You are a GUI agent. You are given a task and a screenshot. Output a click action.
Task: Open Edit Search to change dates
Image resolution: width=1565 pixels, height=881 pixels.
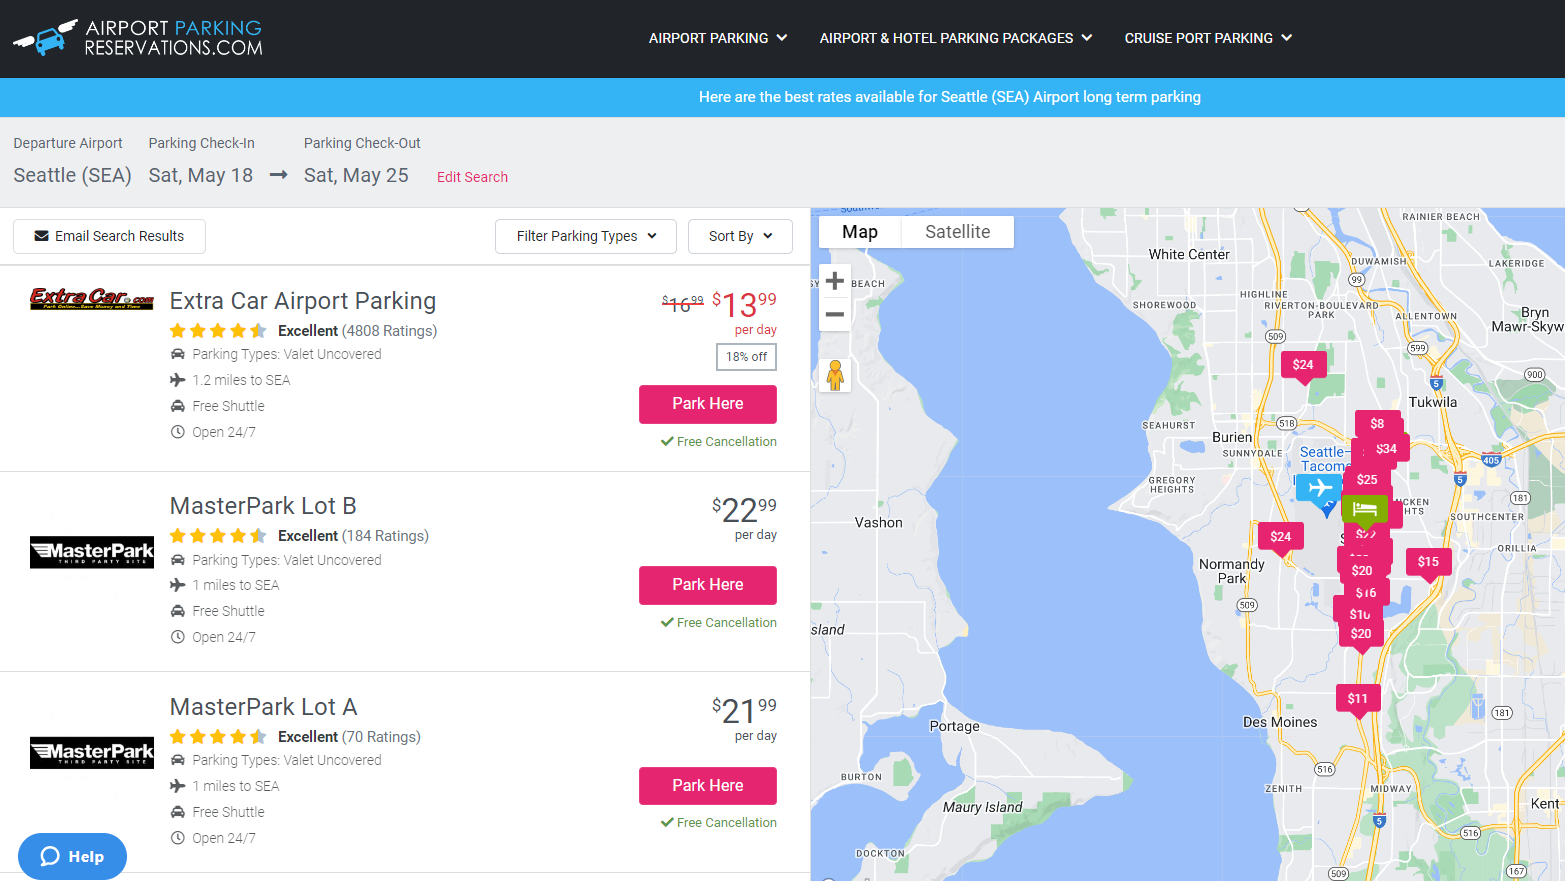[x=472, y=177]
